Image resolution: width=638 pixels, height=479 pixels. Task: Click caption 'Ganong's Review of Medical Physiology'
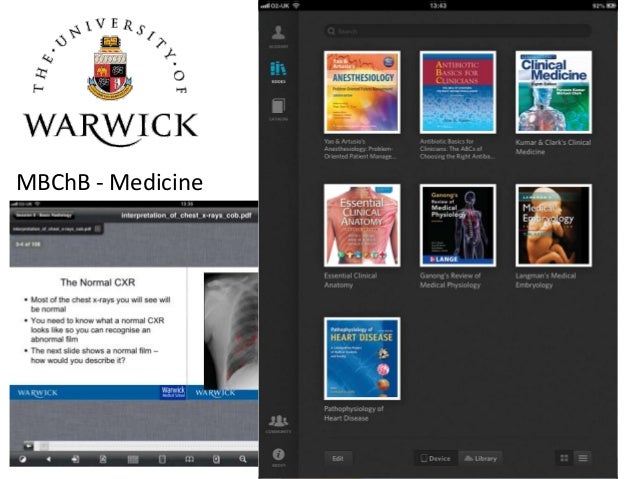coord(450,280)
